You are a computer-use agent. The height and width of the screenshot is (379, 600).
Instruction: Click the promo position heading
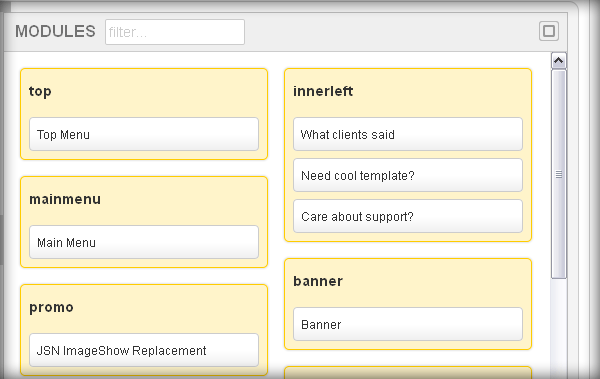pos(51,307)
